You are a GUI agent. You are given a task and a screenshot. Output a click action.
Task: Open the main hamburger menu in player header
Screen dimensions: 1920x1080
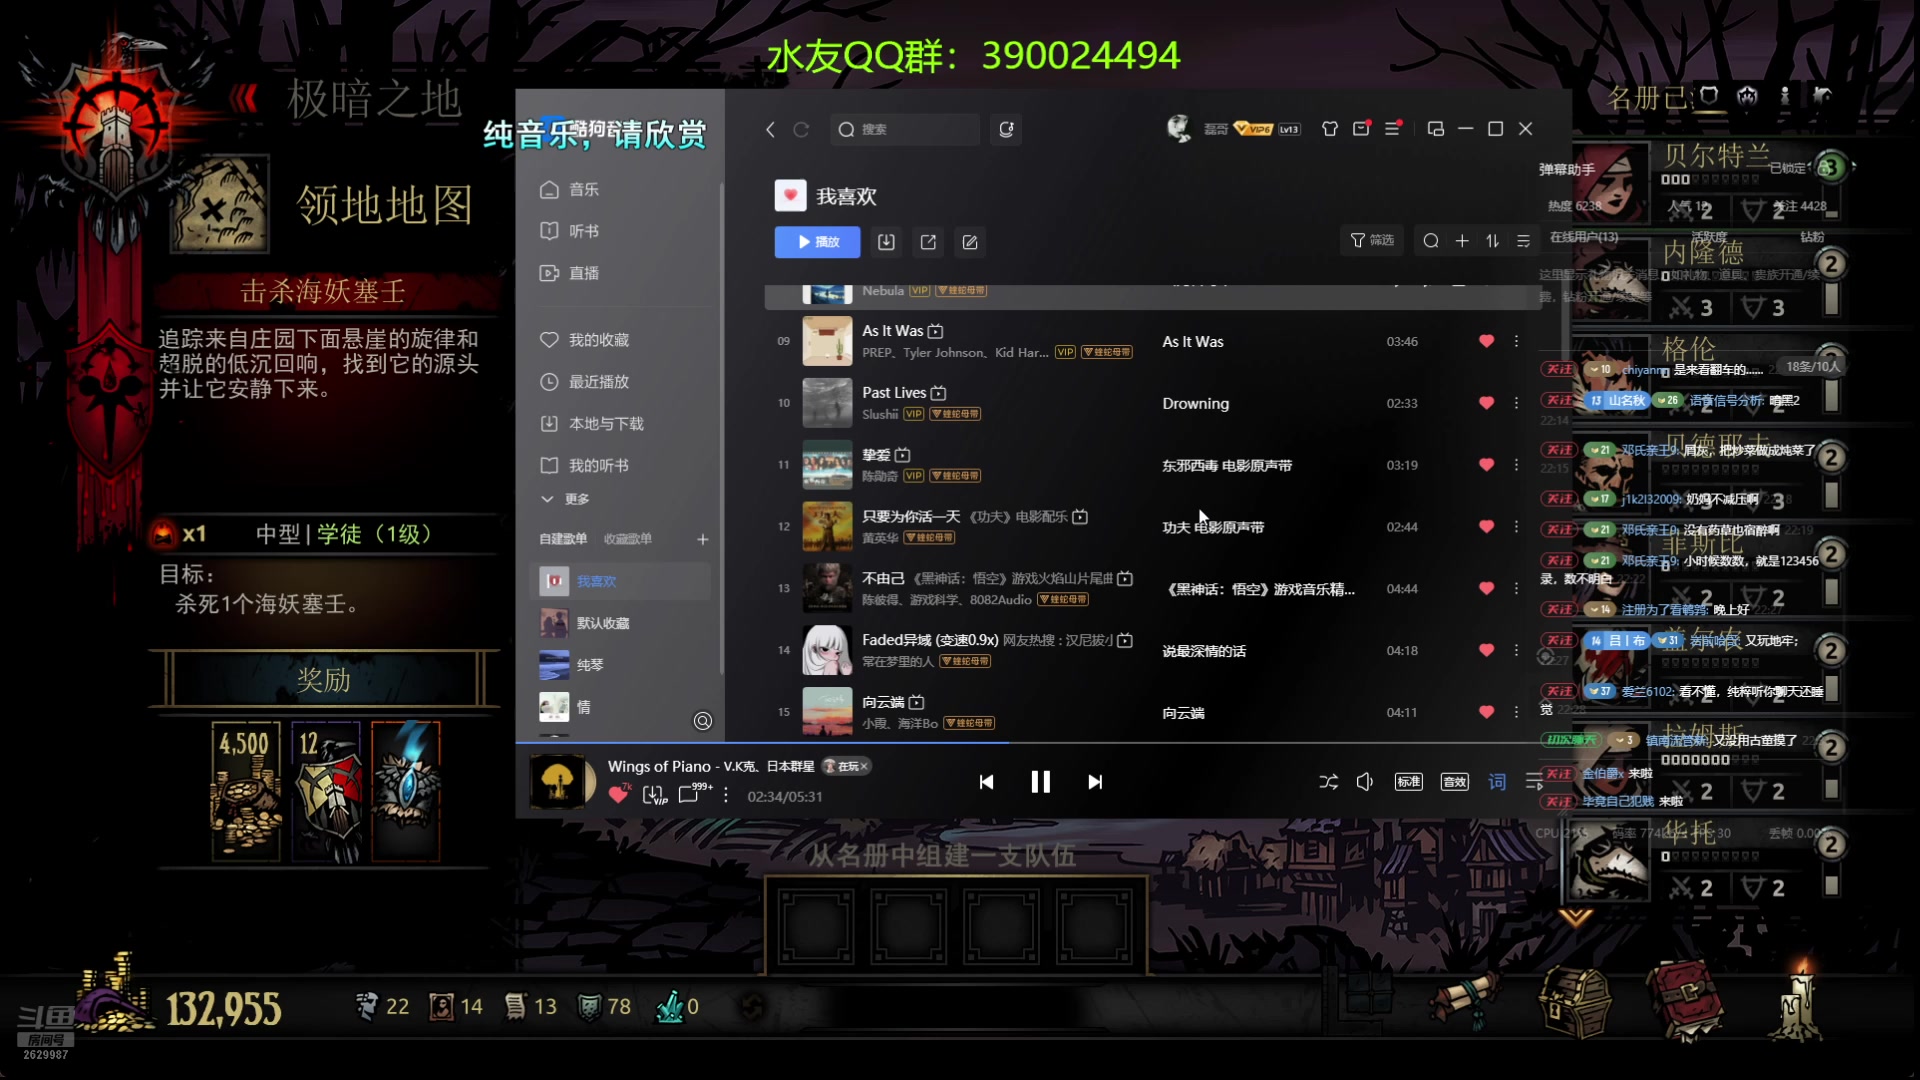(1392, 129)
